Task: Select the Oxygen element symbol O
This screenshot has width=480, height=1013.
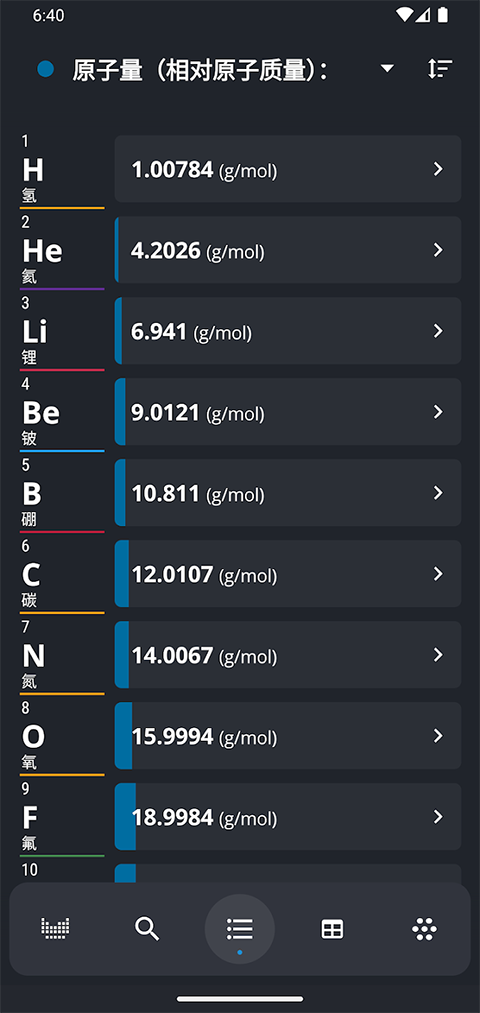Action: (x=34, y=736)
